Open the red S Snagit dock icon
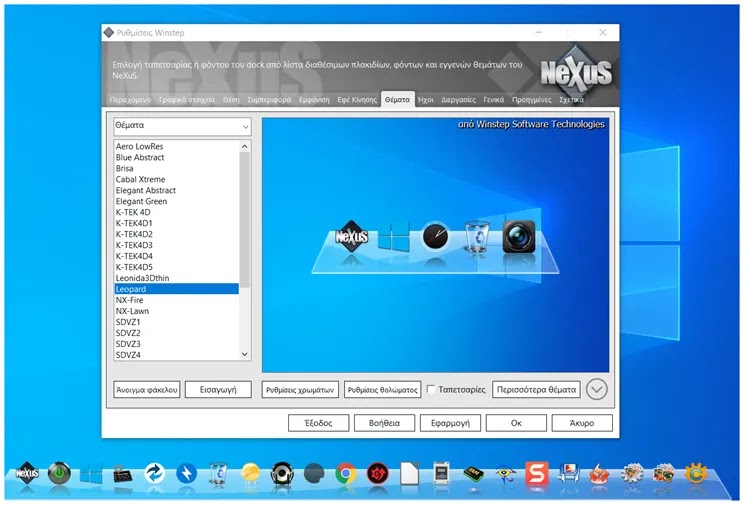Image resolution: width=744 pixels, height=505 pixels. click(537, 473)
